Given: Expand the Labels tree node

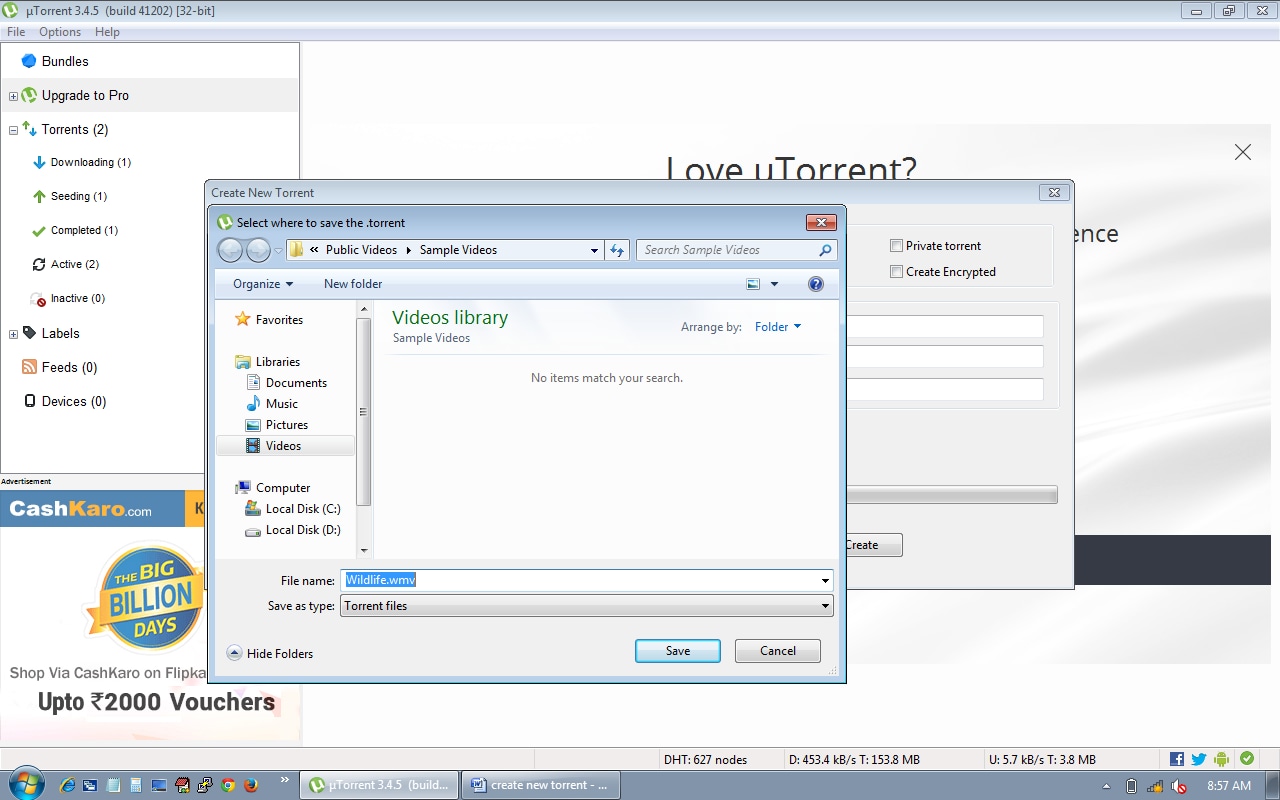Looking at the screenshot, I should [x=13, y=334].
